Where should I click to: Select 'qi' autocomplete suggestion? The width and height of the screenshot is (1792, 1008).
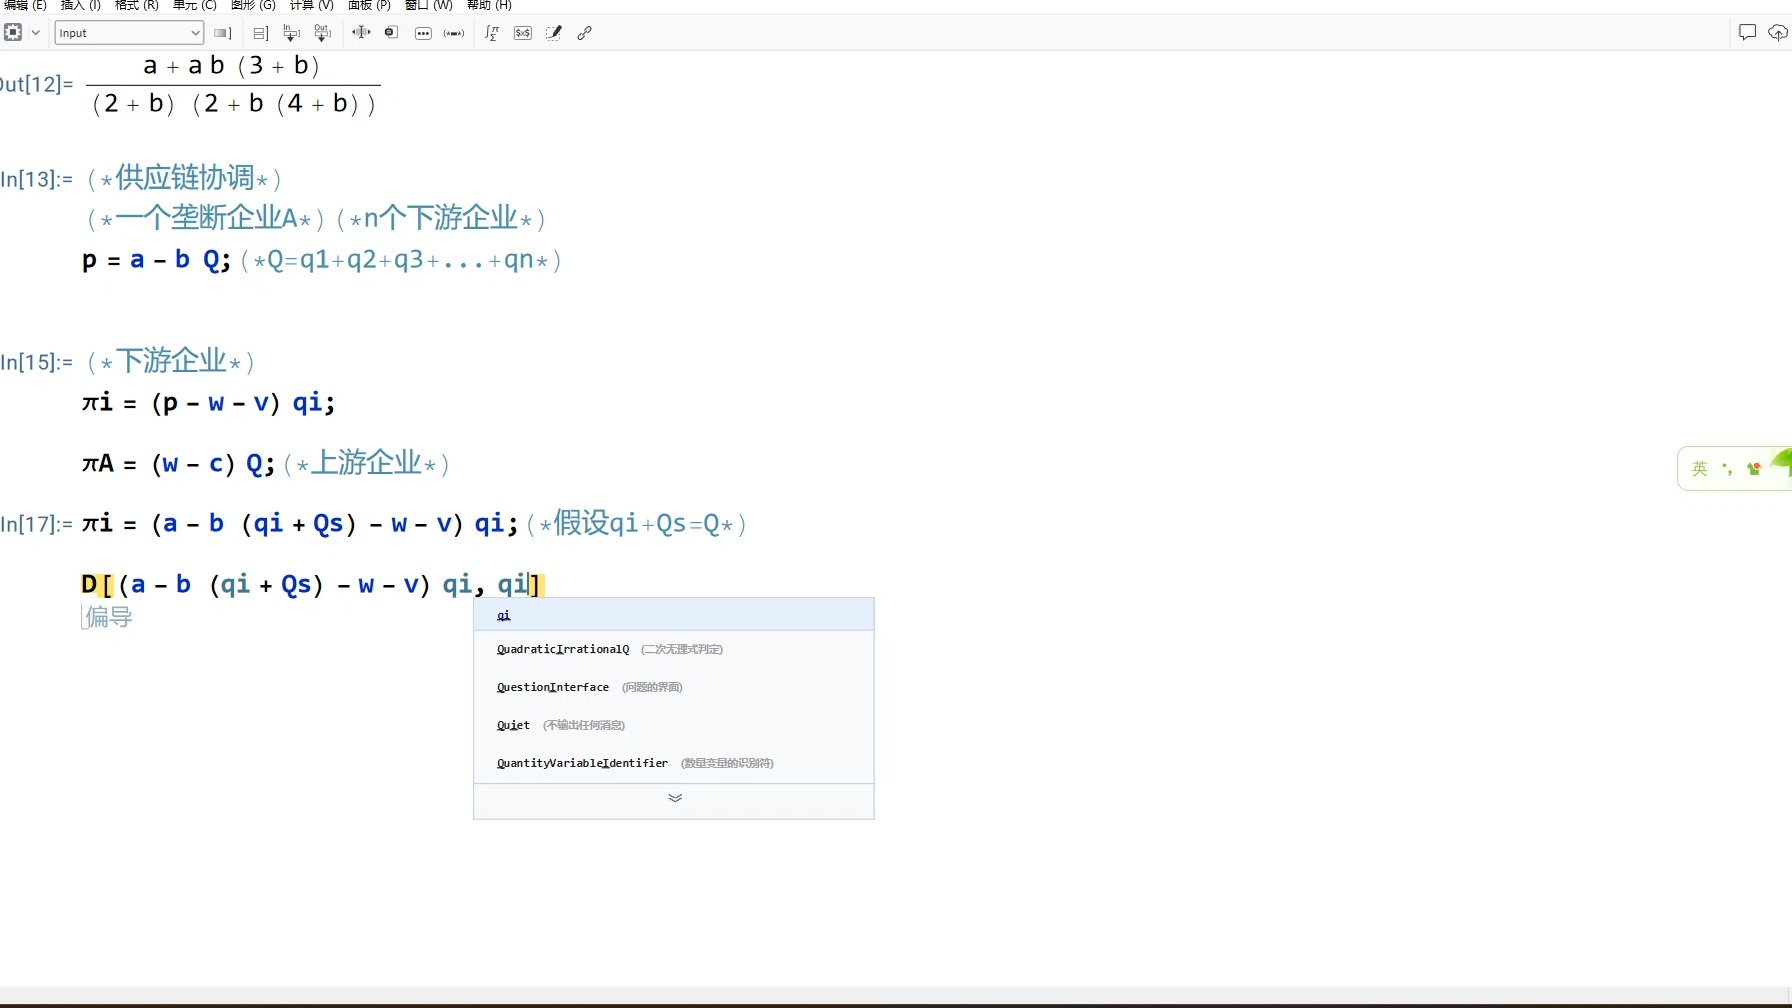(674, 615)
